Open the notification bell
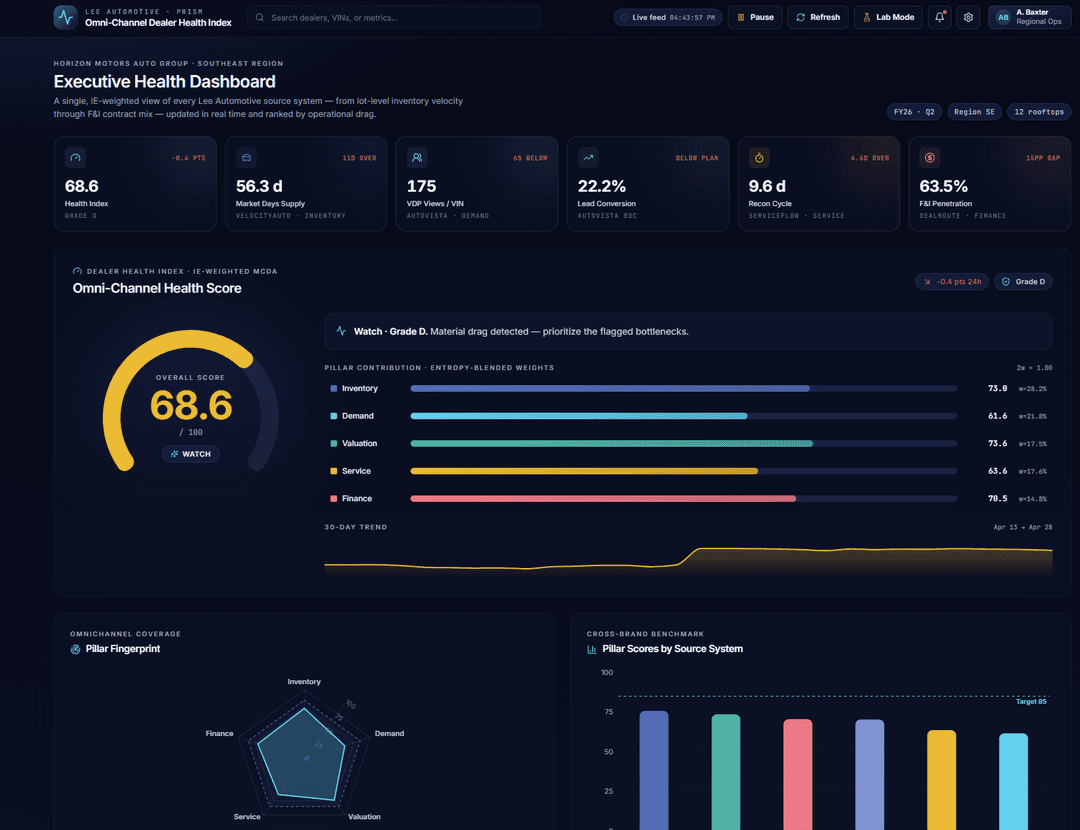Image resolution: width=1080 pixels, height=830 pixels. (x=939, y=17)
